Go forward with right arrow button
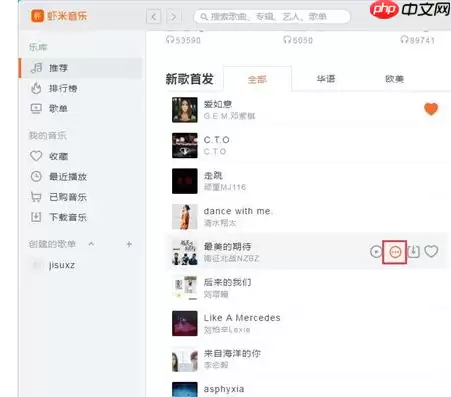This screenshot has width=451, height=397. pos(173,16)
